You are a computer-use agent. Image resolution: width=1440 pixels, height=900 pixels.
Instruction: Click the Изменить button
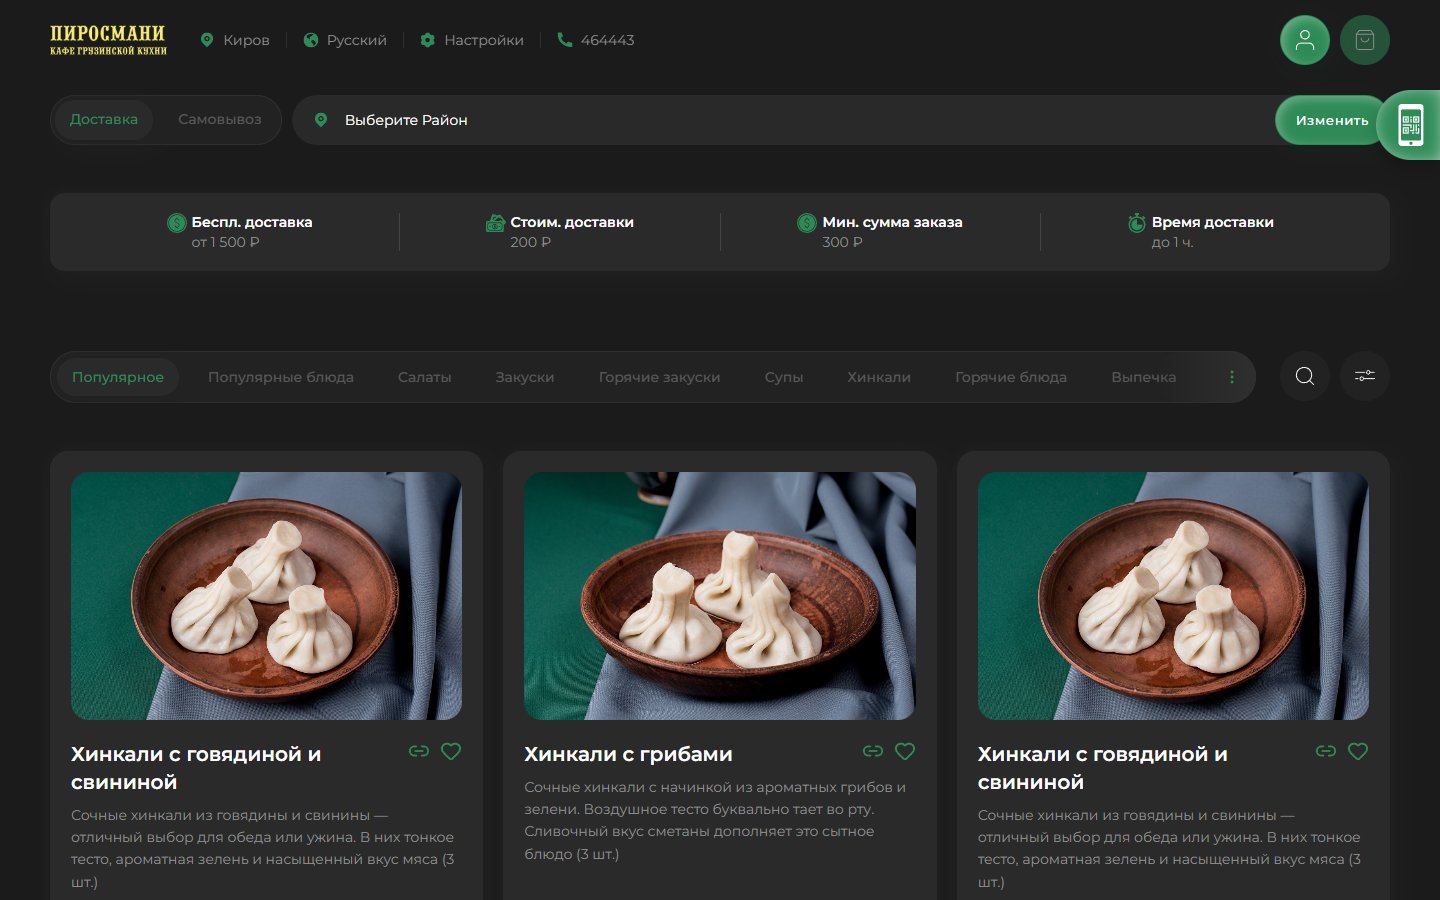[1332, 120]
